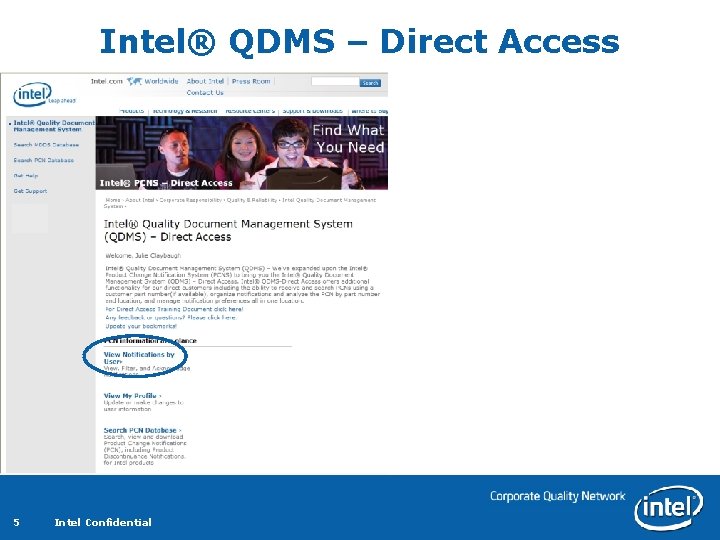Go to the Home breadcrumb
The height and width of the screenshot is (540, 720).
112,200
